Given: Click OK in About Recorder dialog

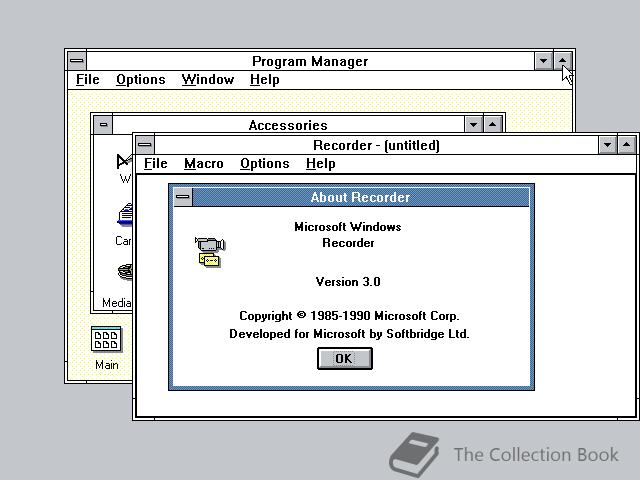Looking at the screenshot, I should 345,358.
